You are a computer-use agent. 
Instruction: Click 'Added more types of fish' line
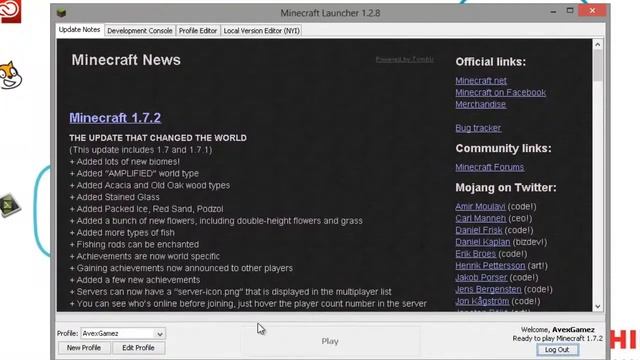pyautogui.click(x=122, y=233)
